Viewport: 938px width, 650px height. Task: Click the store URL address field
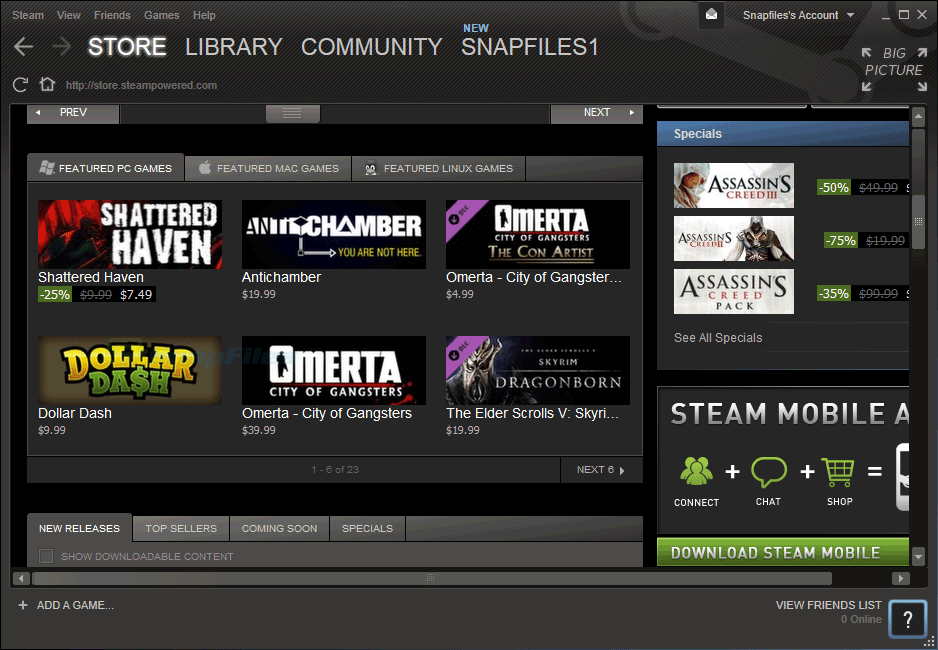coord(141,86)
